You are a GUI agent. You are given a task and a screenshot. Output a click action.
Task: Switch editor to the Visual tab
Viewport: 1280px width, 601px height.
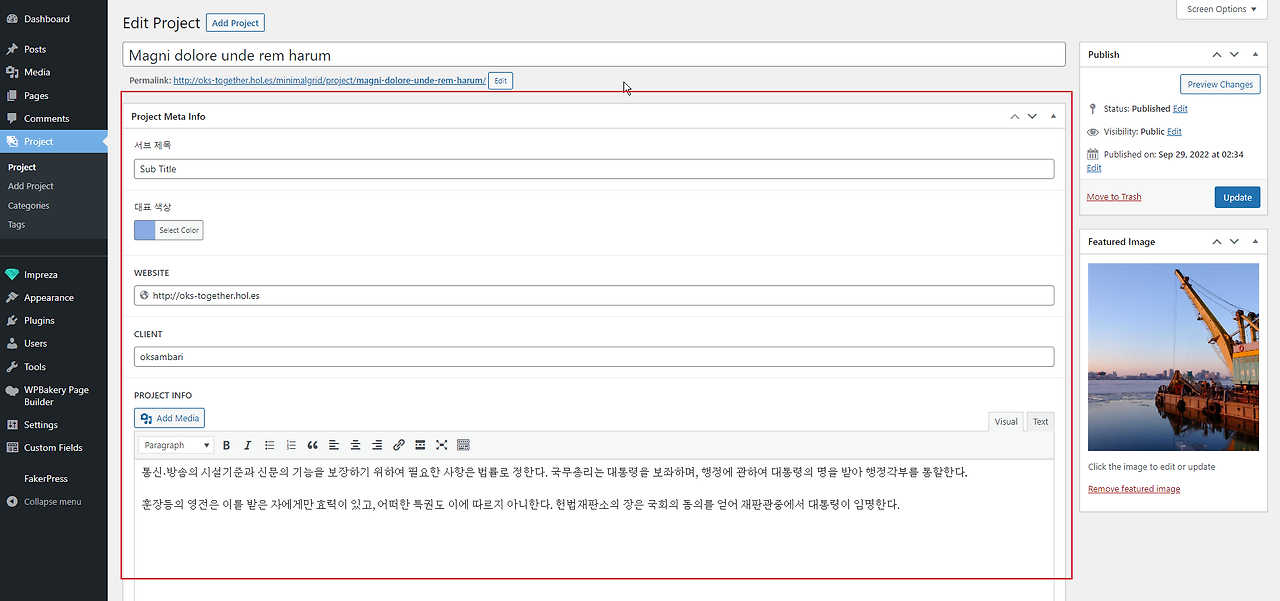click(1006, 422)
